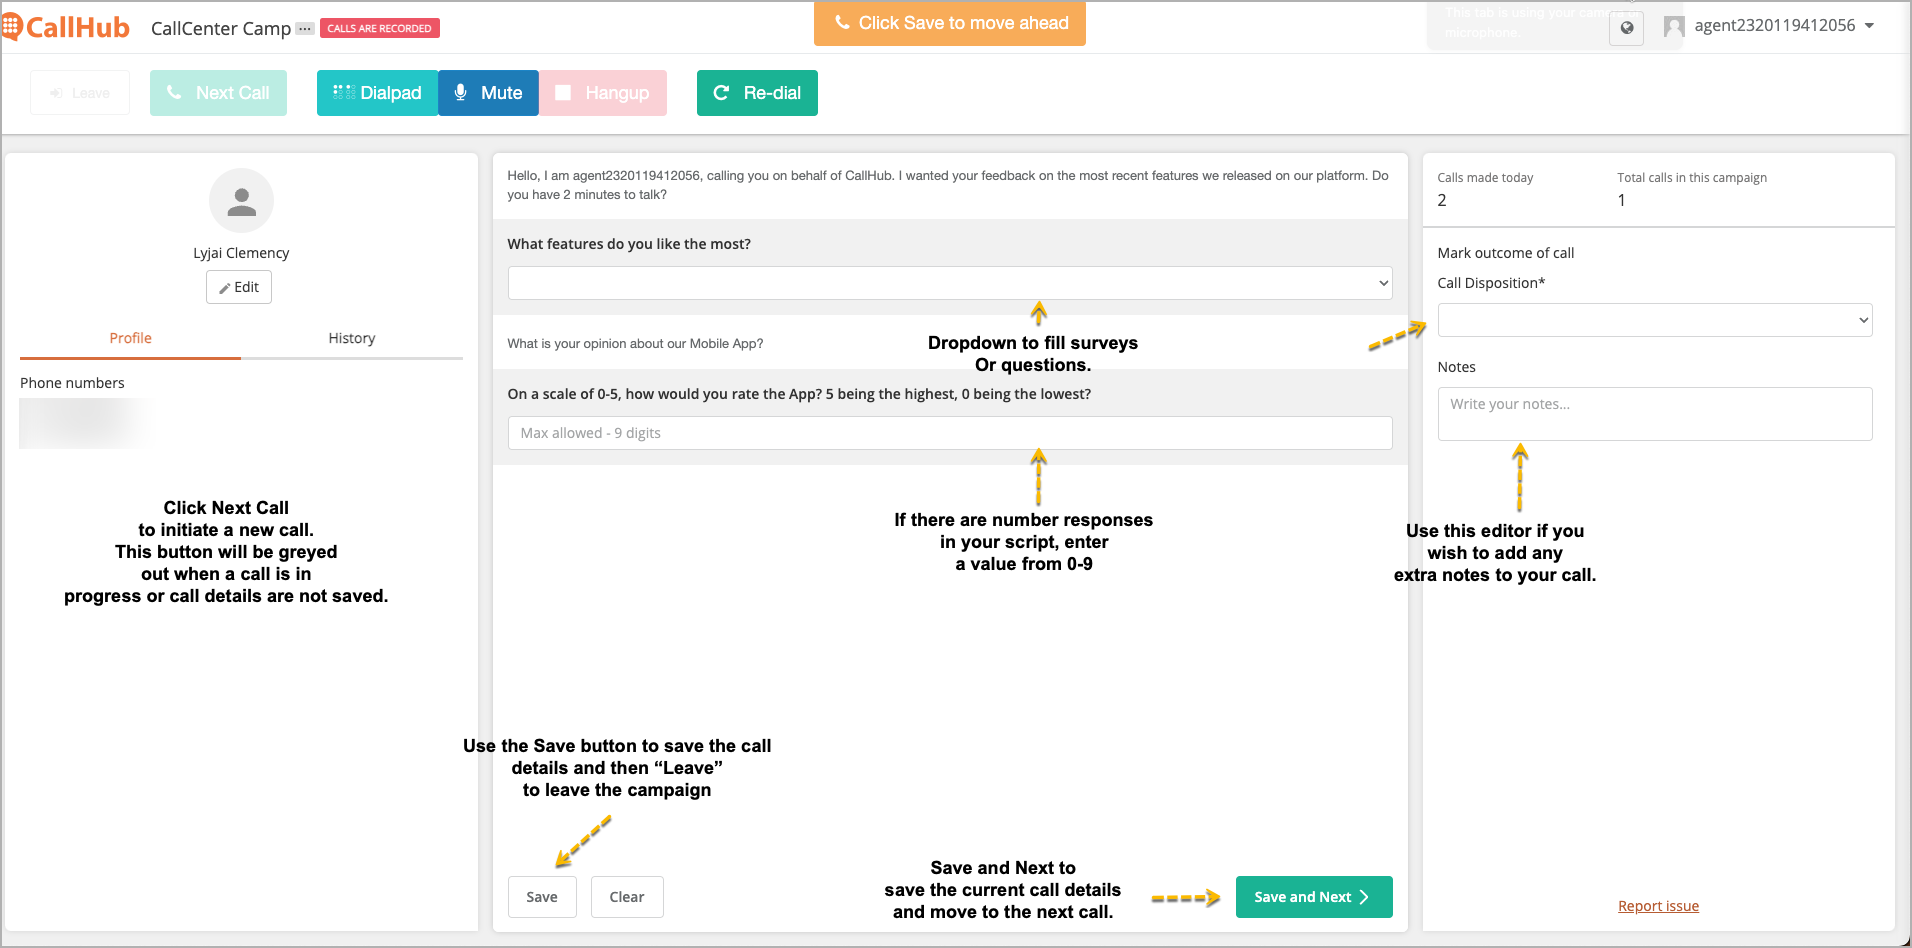This screenshot has width=1912, height=948.
Task: Clear the survey responses
Action: pos(627,897)
